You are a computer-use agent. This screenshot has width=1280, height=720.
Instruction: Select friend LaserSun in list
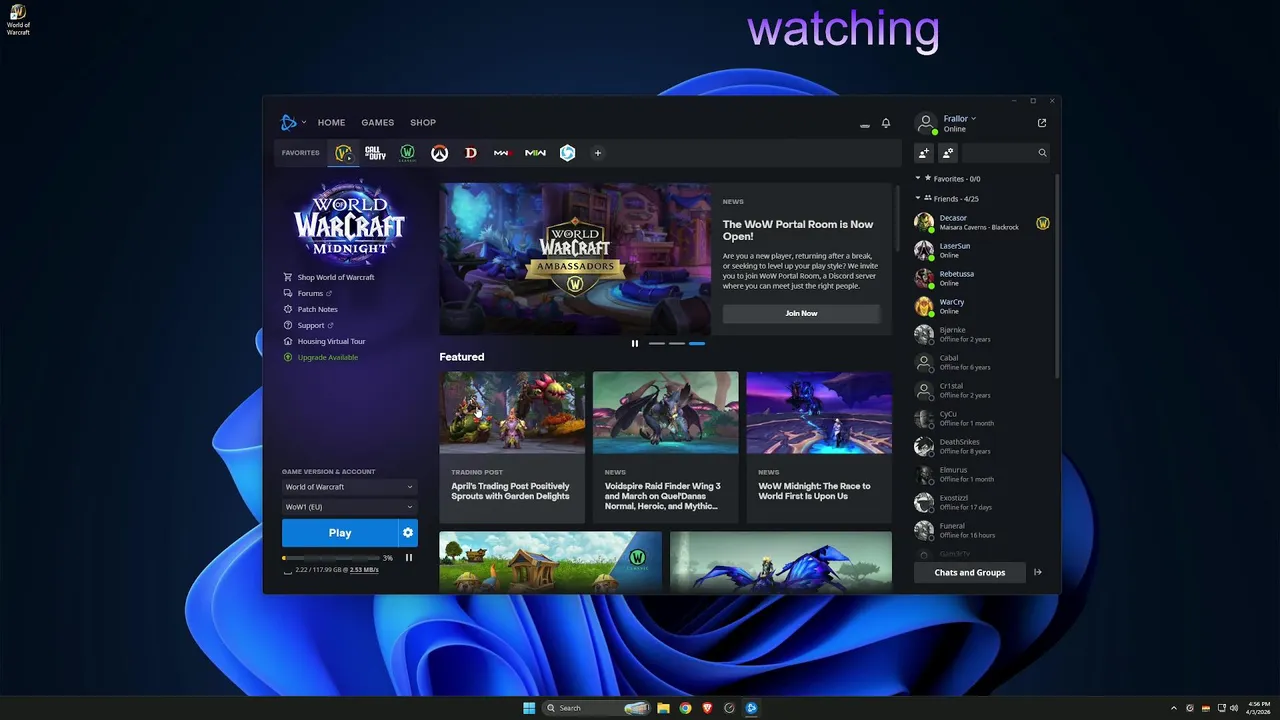(982, 250)
